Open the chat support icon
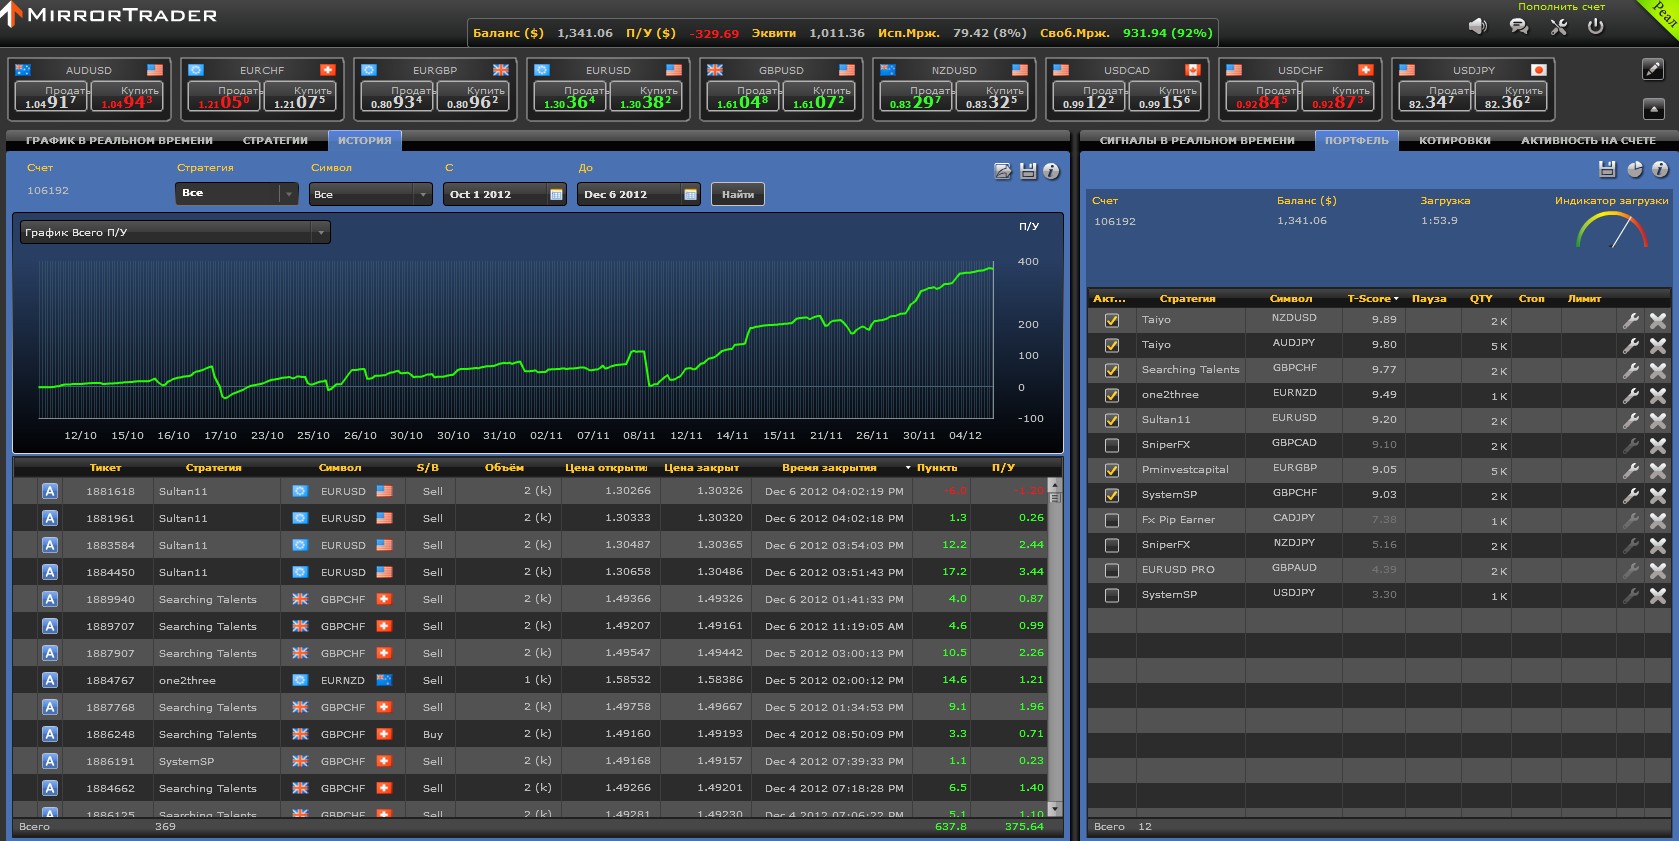Image resolution: width=1679 pixels, height=841 pixels. [1518, 27]
